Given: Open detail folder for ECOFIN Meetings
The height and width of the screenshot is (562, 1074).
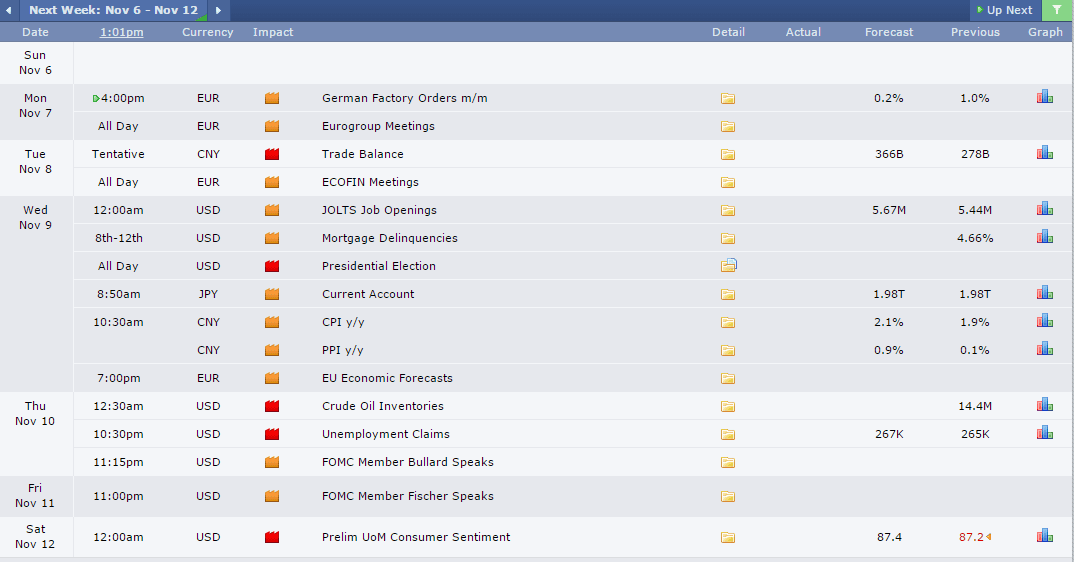Looking at the screenshot, I should click(728, 183).
